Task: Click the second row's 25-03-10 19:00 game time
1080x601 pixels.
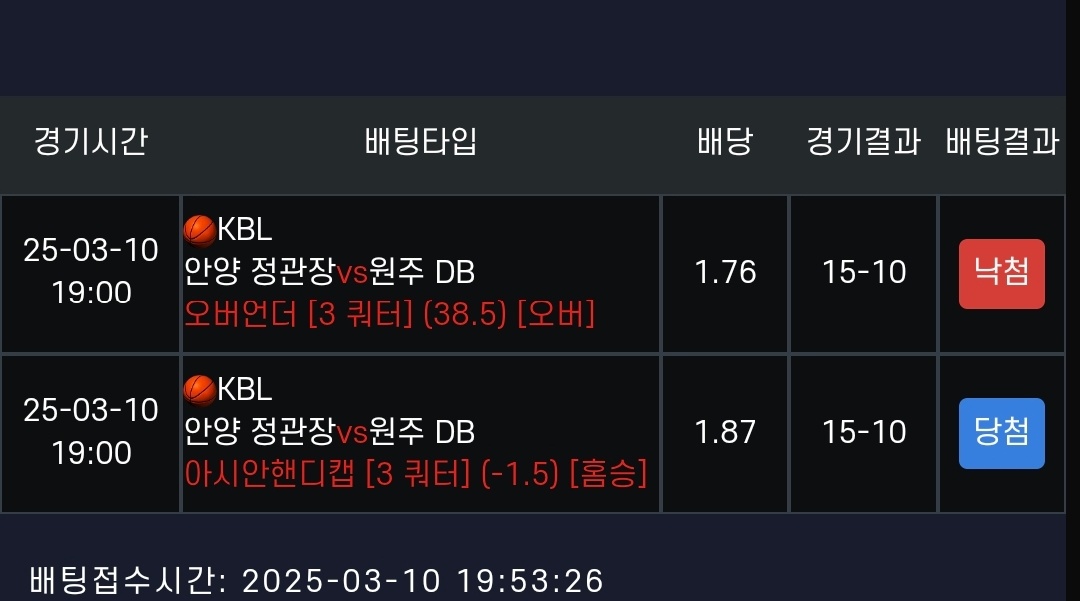Action: [x=91, y=431]
